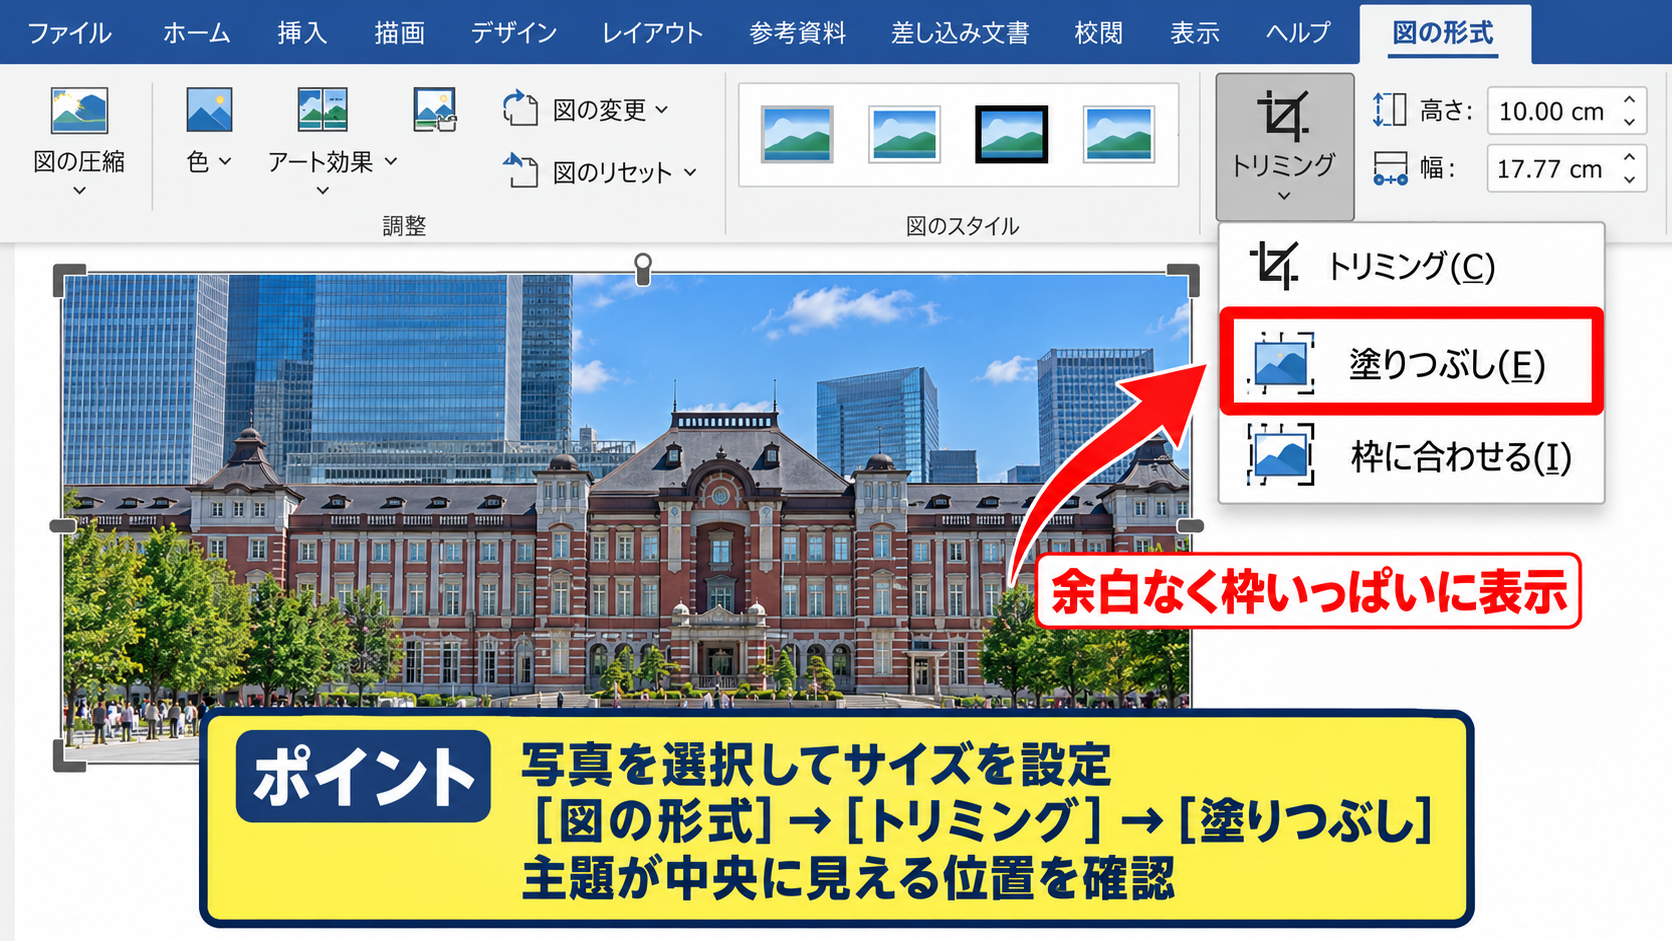The width and height of the screenshot is (1672, 941).
Task: Open the ヘルプ tab
Action: click(1298, 33)
